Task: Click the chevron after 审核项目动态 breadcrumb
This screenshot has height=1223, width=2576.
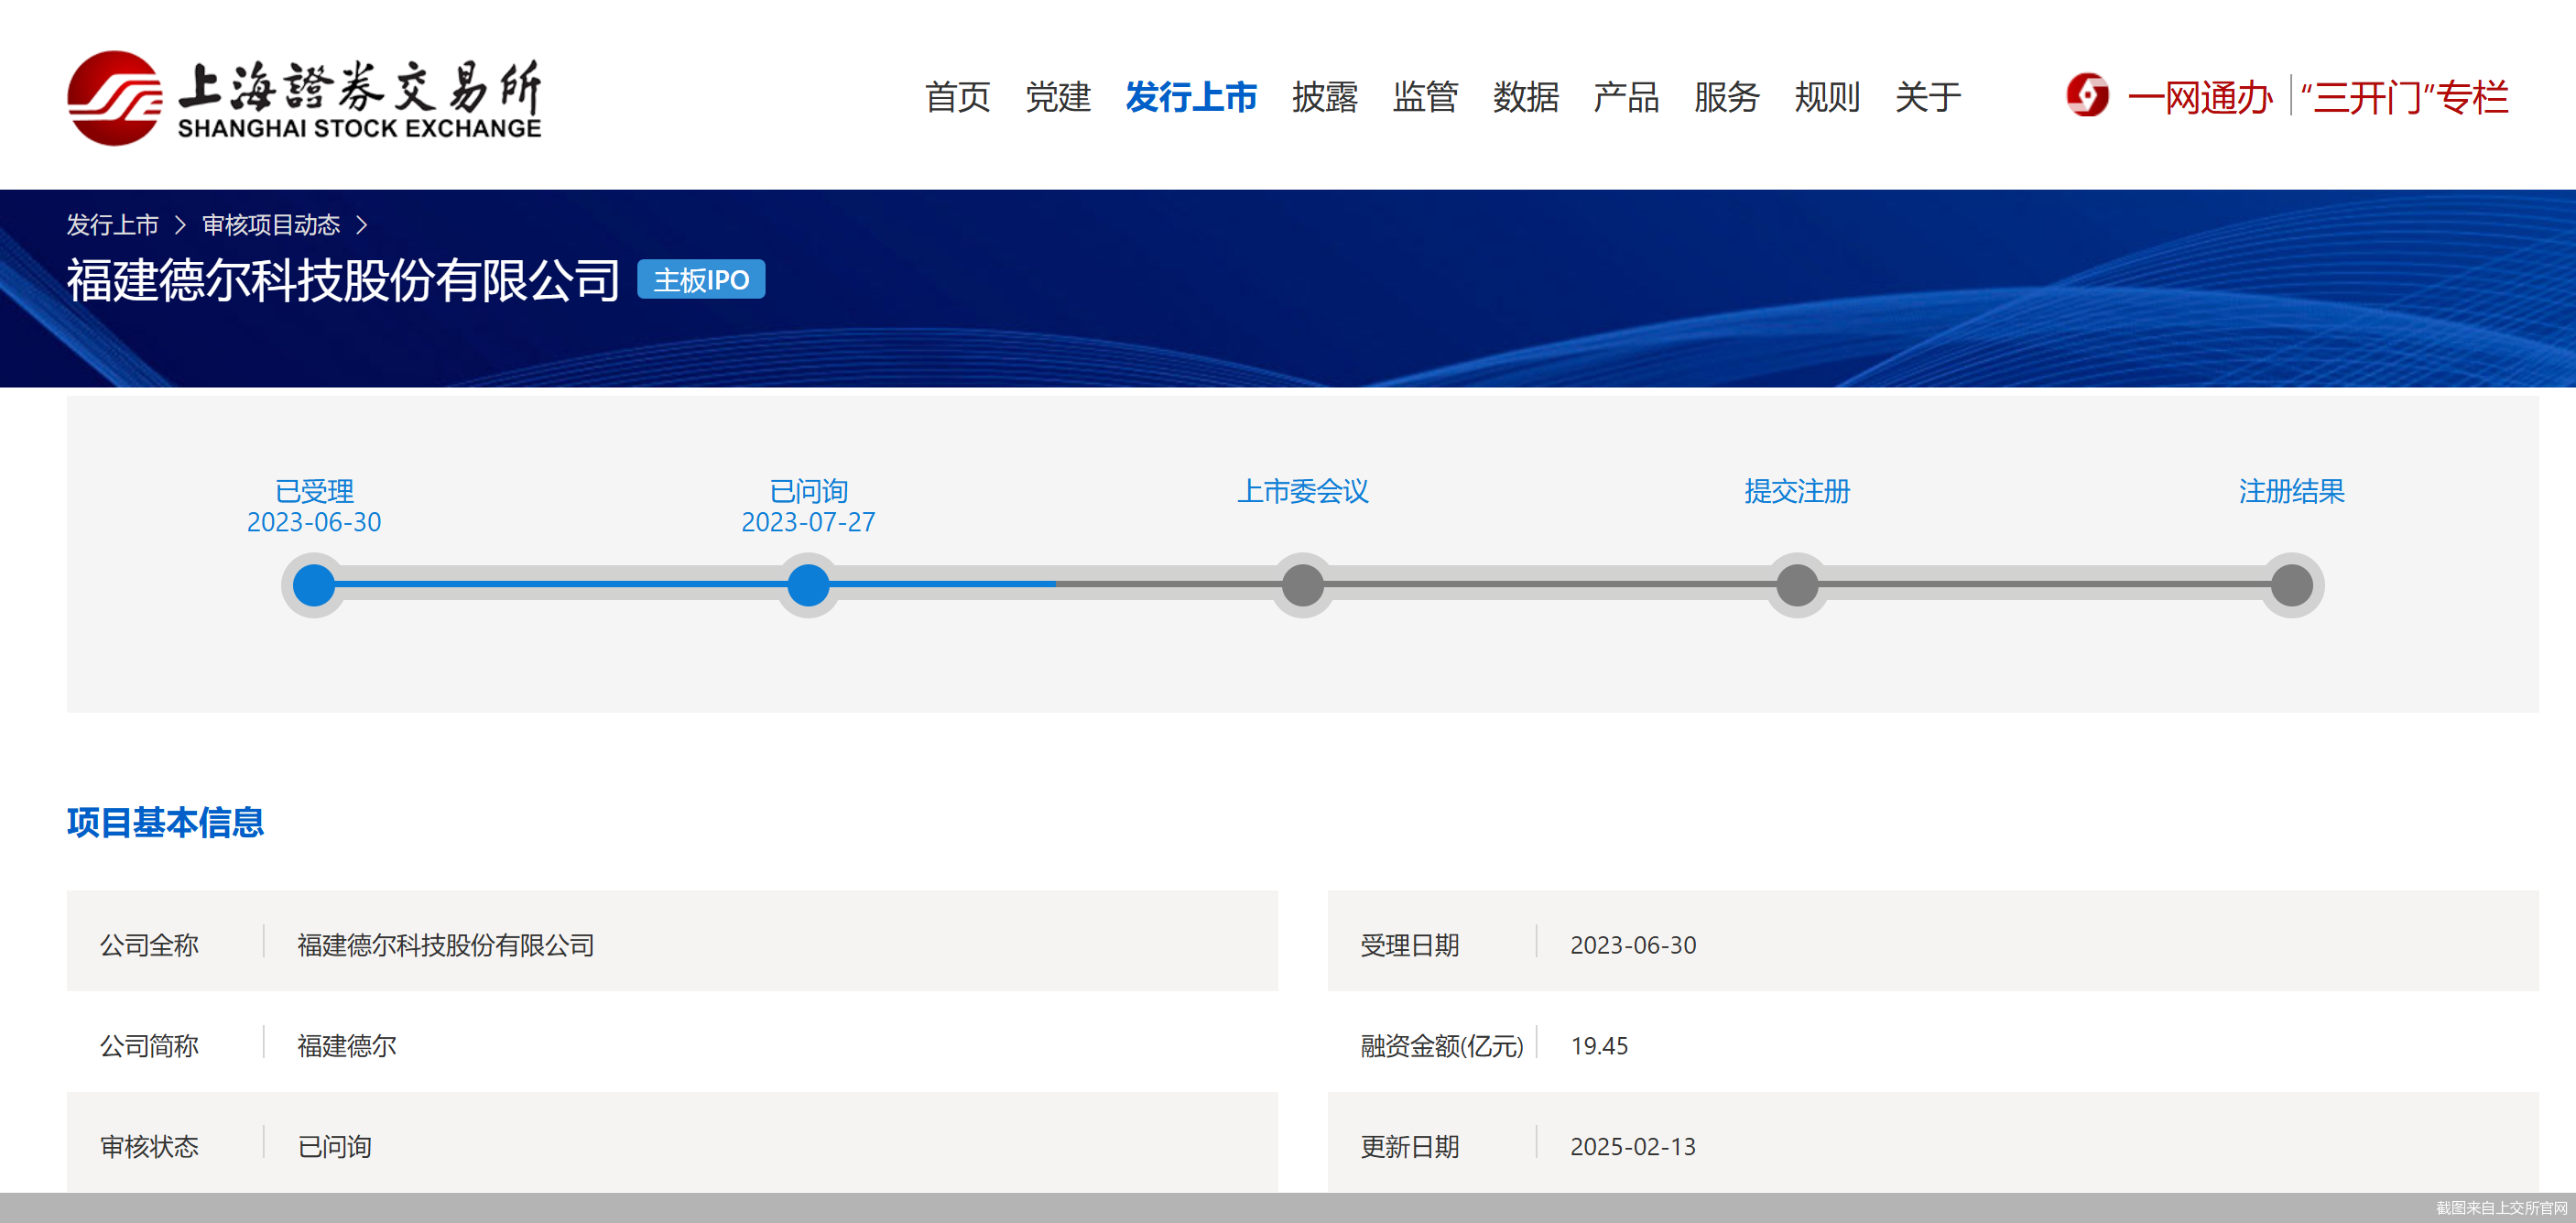Action: click(362, 225)
